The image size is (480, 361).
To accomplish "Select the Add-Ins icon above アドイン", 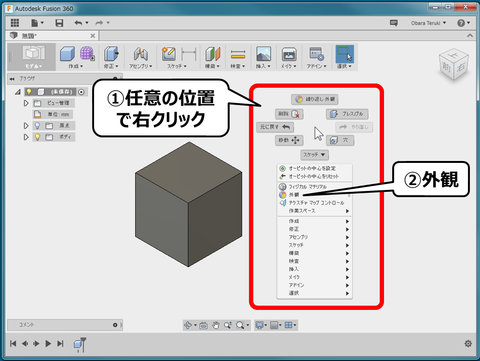I will pyautogui.click(x=316, y=54).
